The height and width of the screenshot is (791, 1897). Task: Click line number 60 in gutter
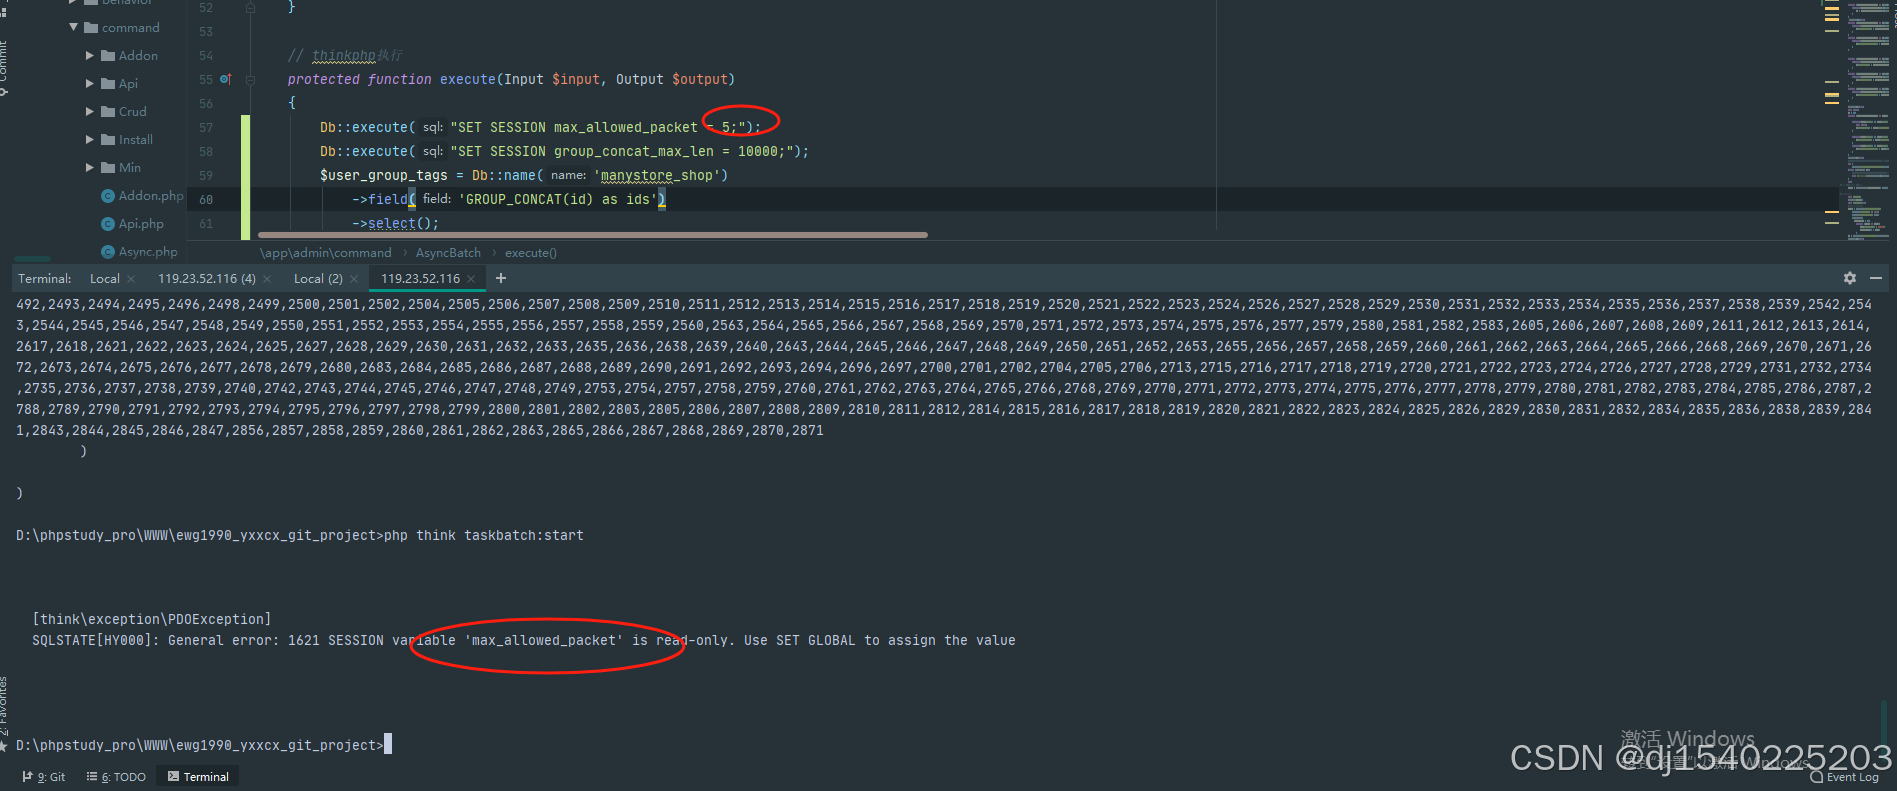[x=206, y=200]
